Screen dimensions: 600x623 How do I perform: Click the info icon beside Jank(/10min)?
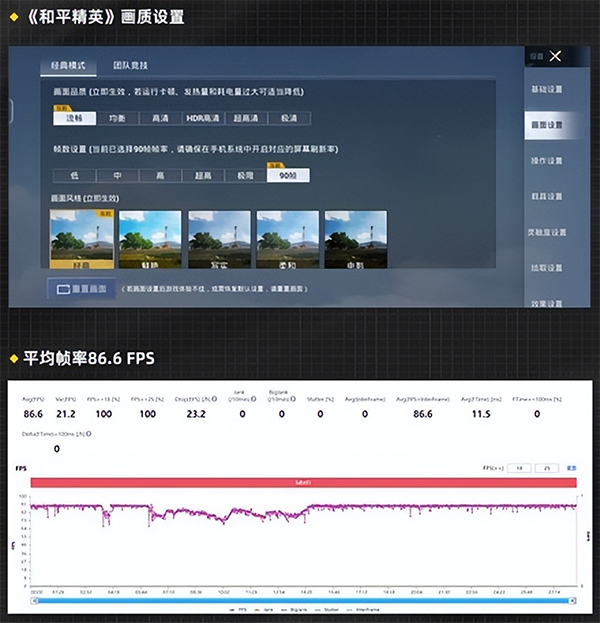[x=252, y=399]
